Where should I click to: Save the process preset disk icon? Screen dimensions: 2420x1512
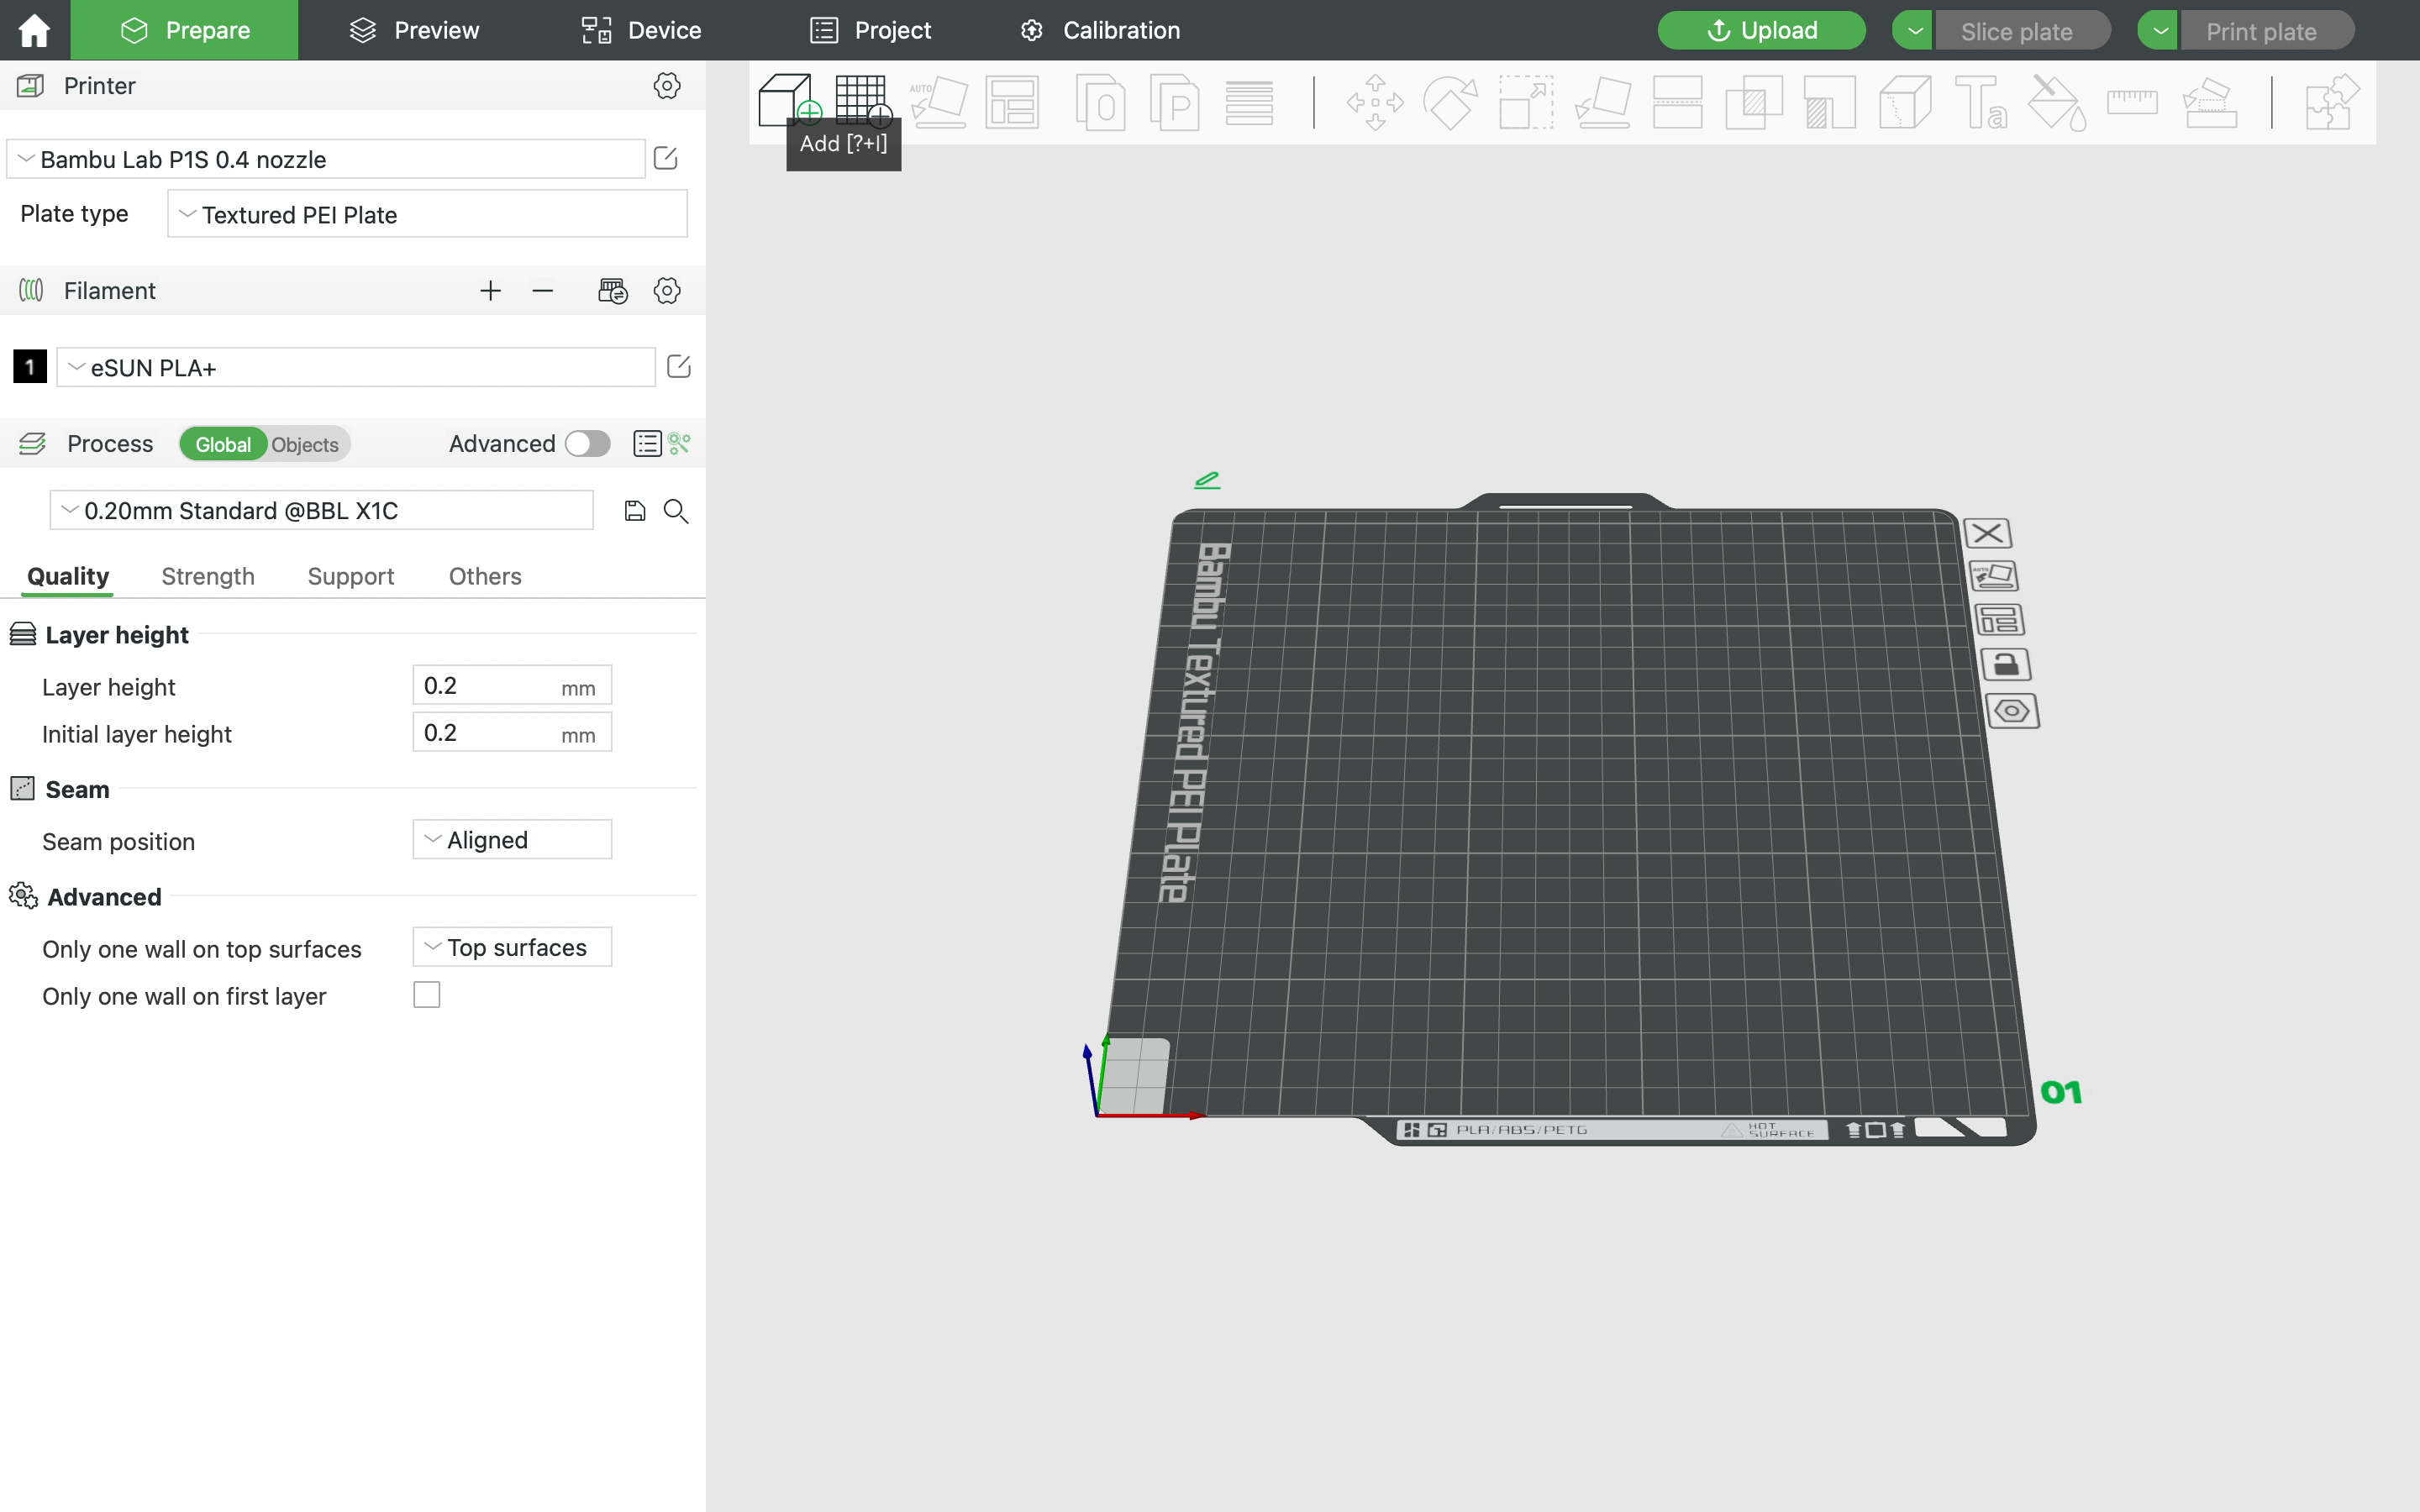coord(635,511)
